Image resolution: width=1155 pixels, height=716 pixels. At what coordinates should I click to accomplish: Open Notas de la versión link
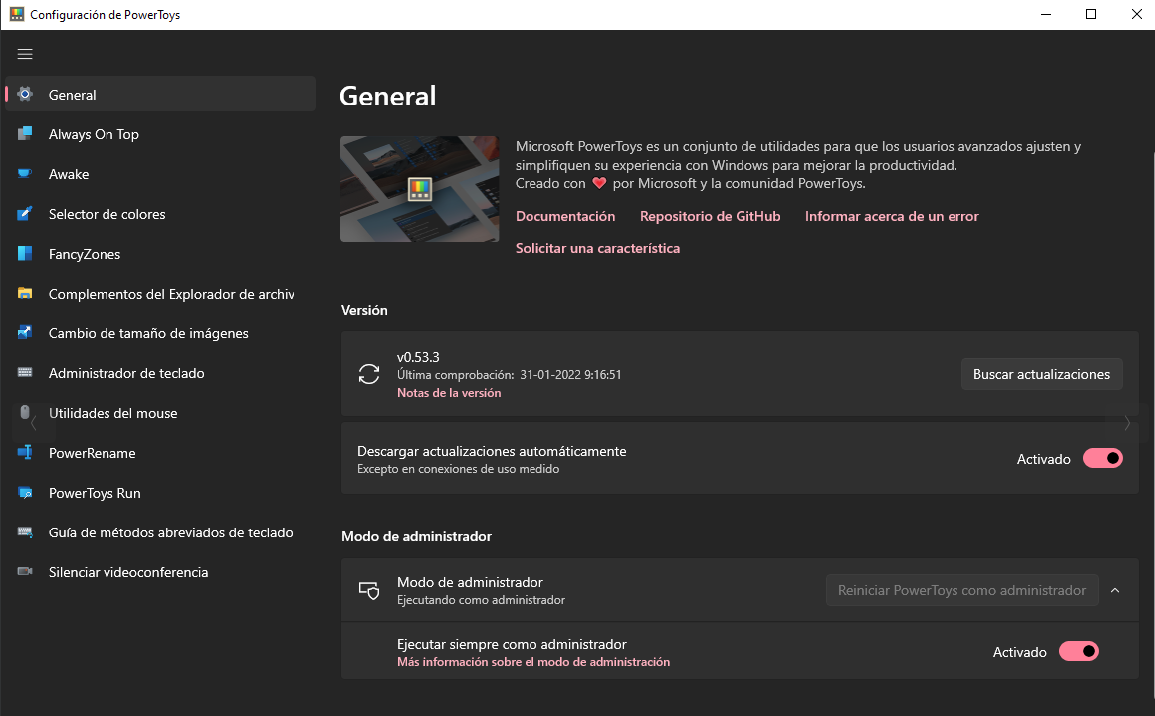point(449,393)
